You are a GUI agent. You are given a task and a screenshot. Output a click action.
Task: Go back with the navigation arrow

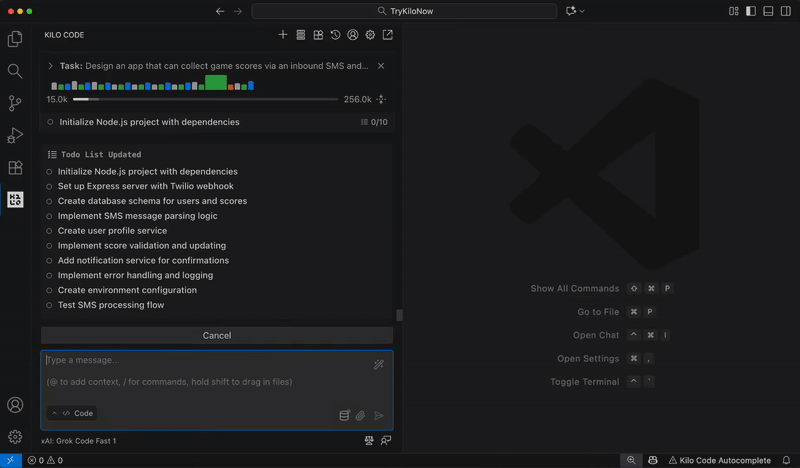[x=220, y=11]
